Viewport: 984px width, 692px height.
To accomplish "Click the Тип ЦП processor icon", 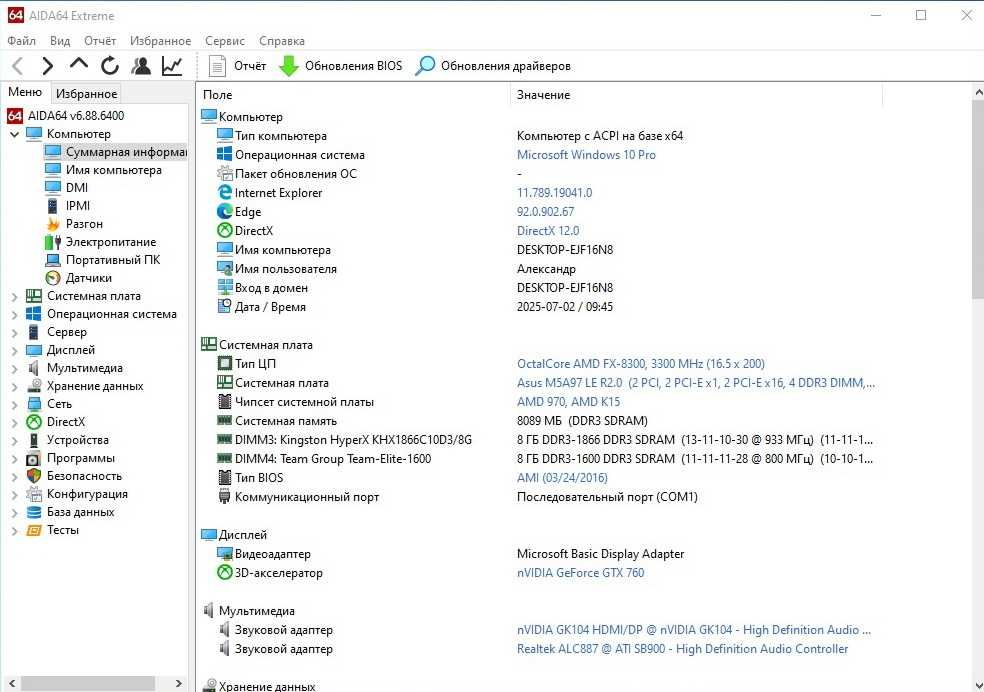I will (x=225, y=363).
